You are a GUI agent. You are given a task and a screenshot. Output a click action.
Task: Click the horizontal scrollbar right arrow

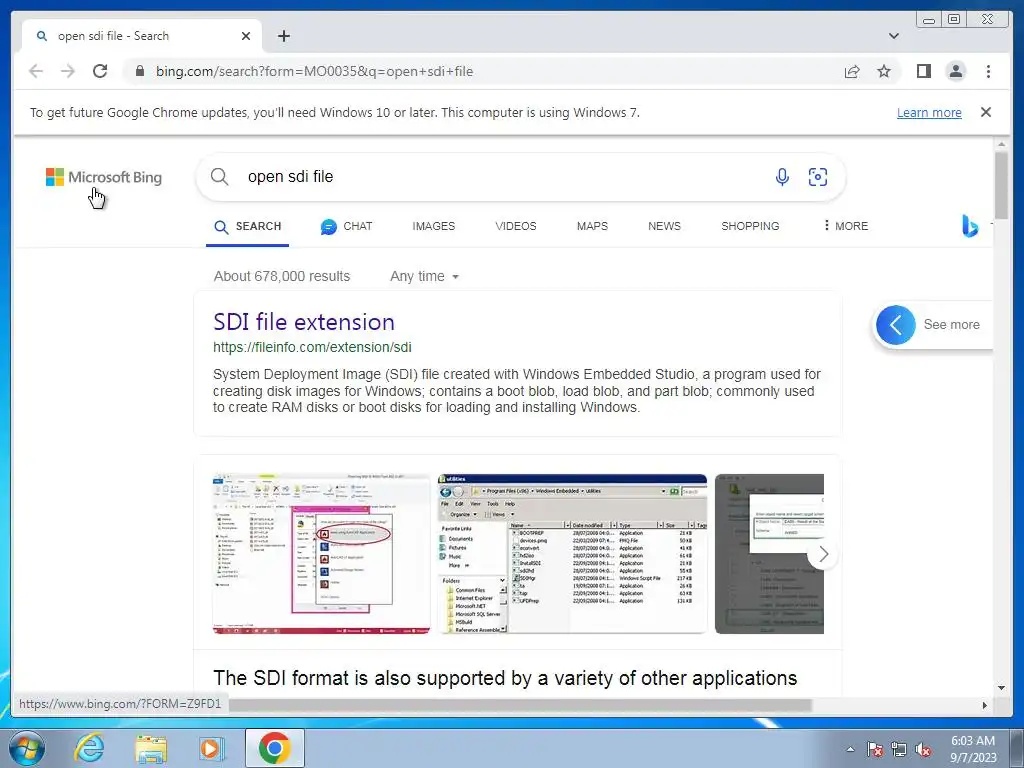(x=985, y=705)
